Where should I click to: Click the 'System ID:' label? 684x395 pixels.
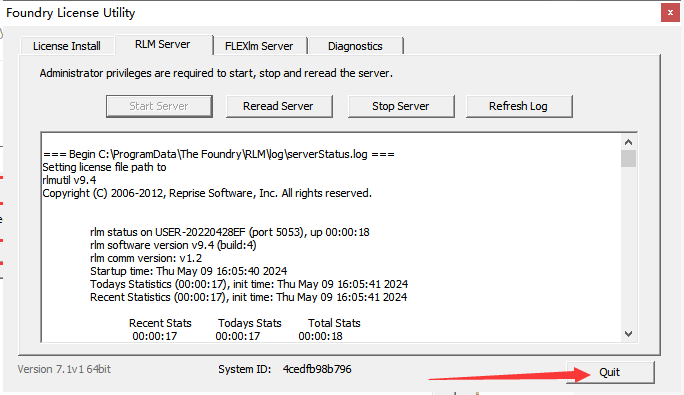click(x=245, y=369)
